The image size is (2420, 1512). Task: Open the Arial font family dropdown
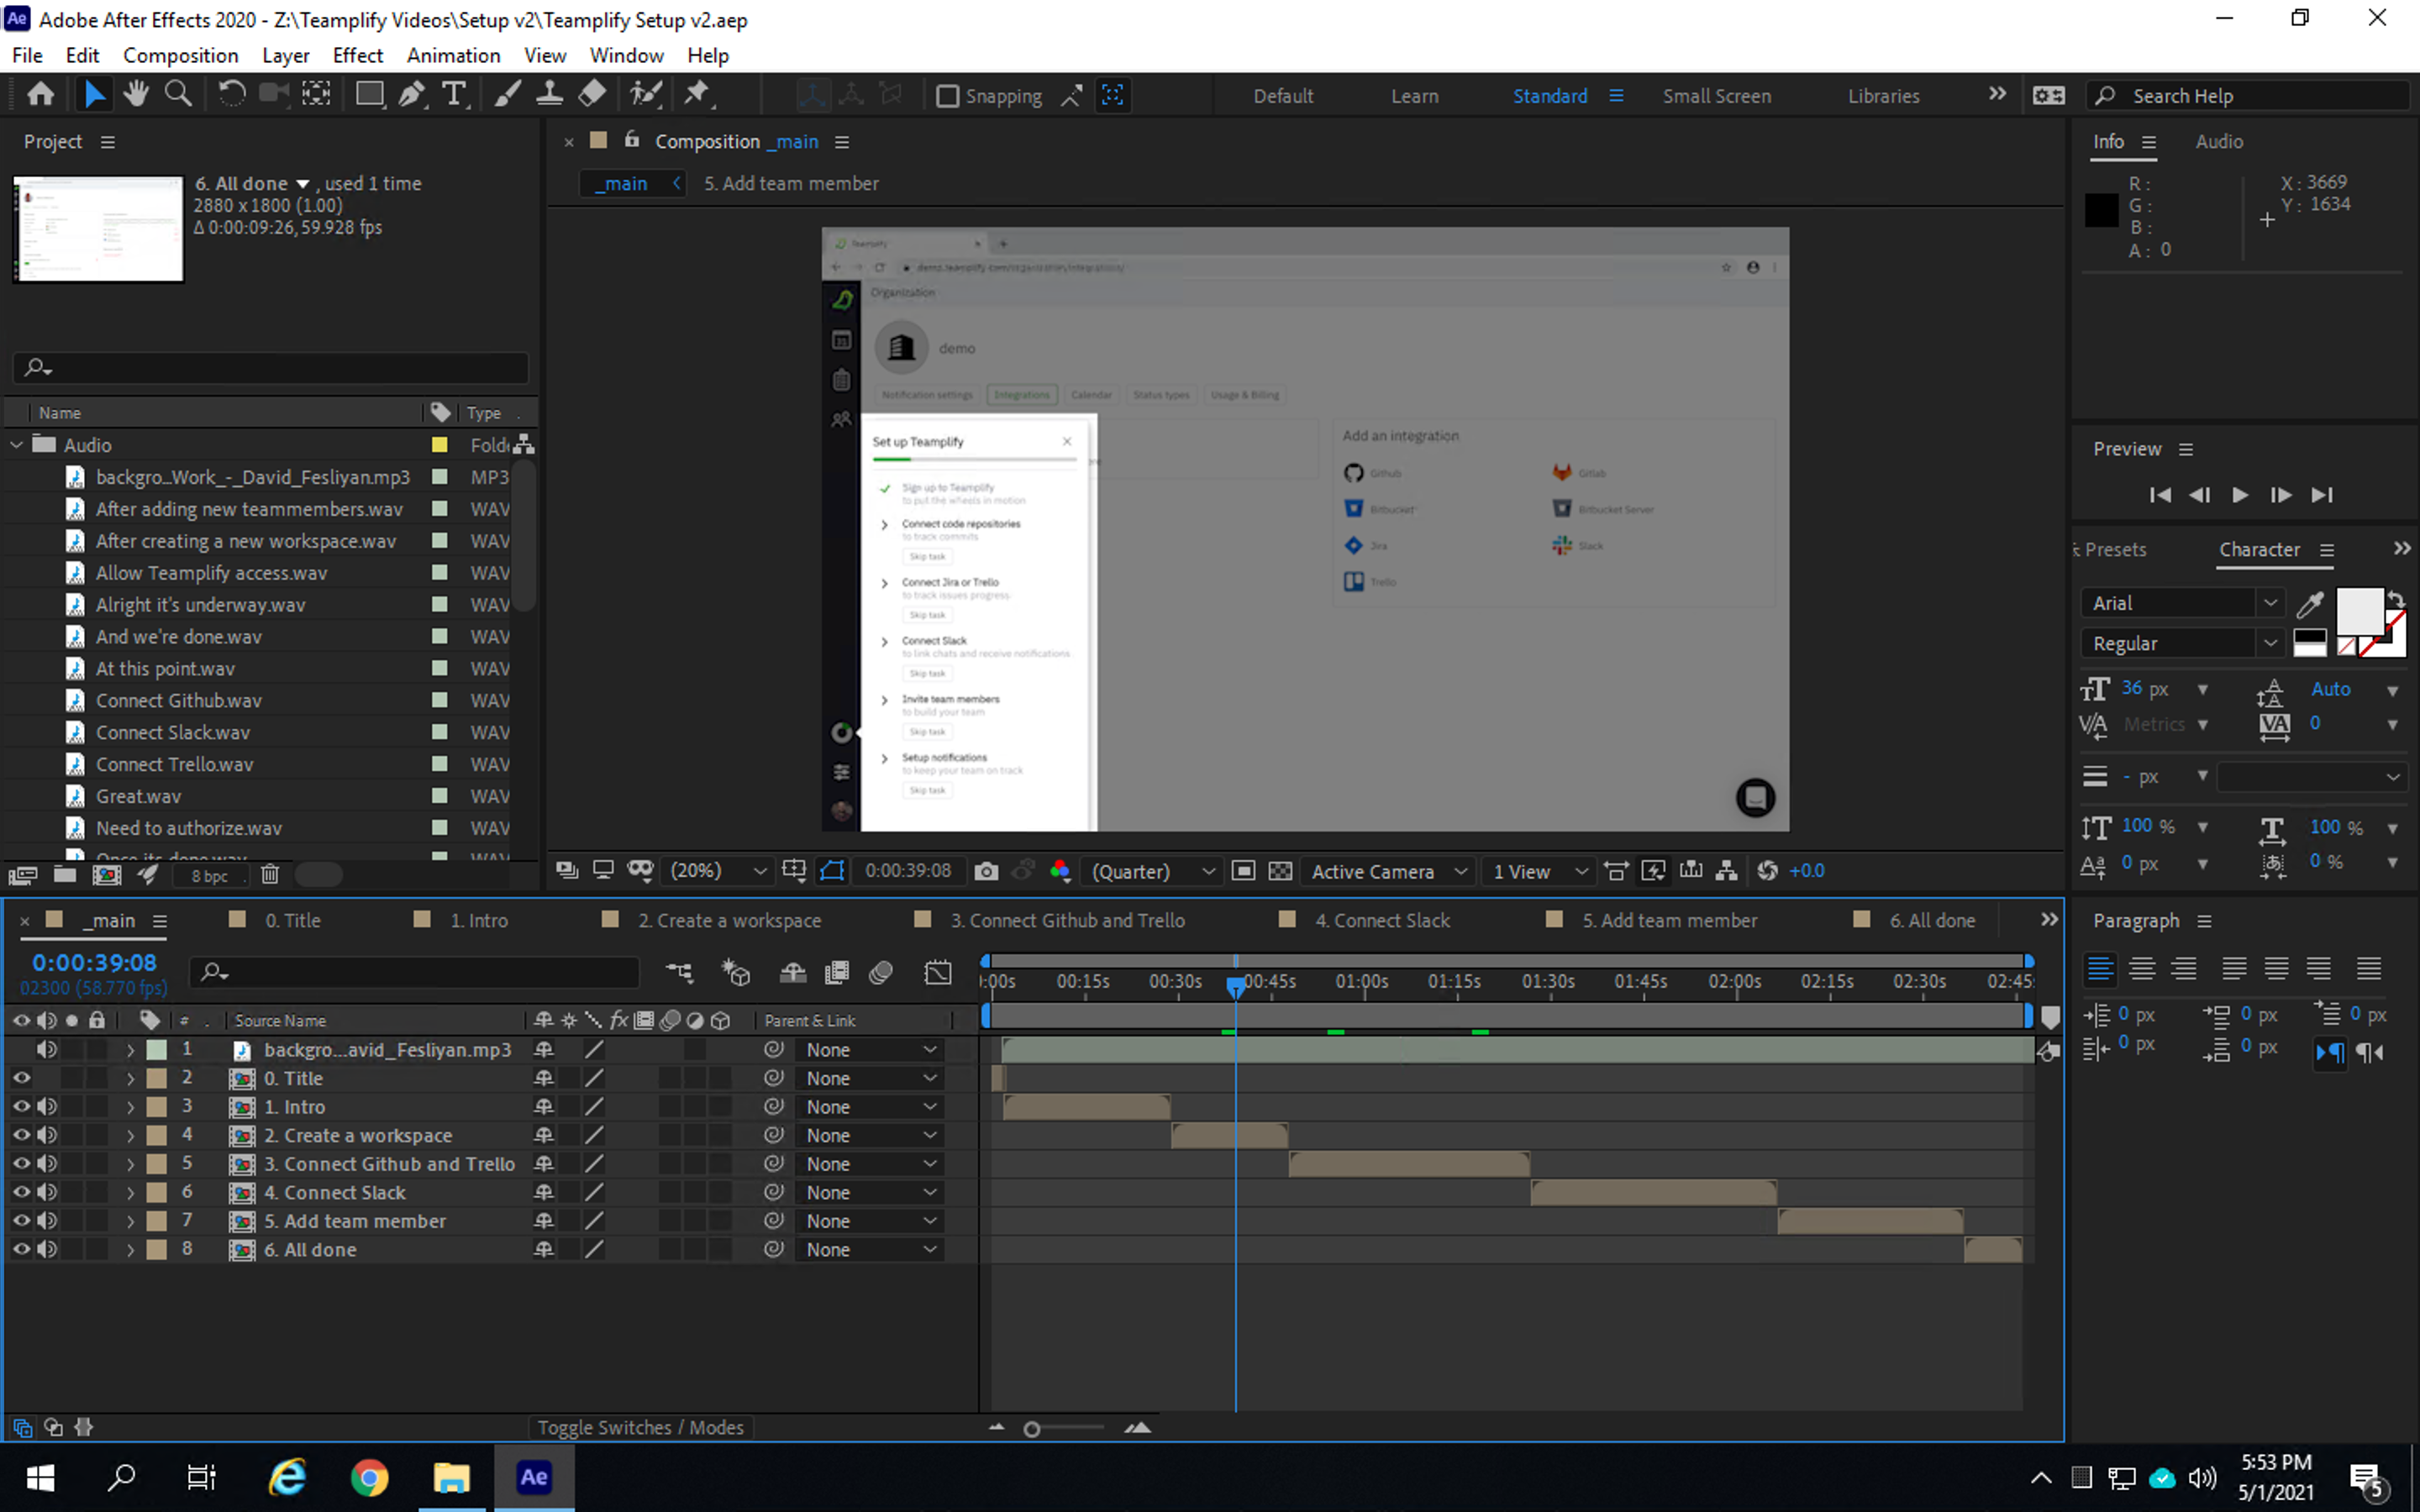click(2270, 603)
